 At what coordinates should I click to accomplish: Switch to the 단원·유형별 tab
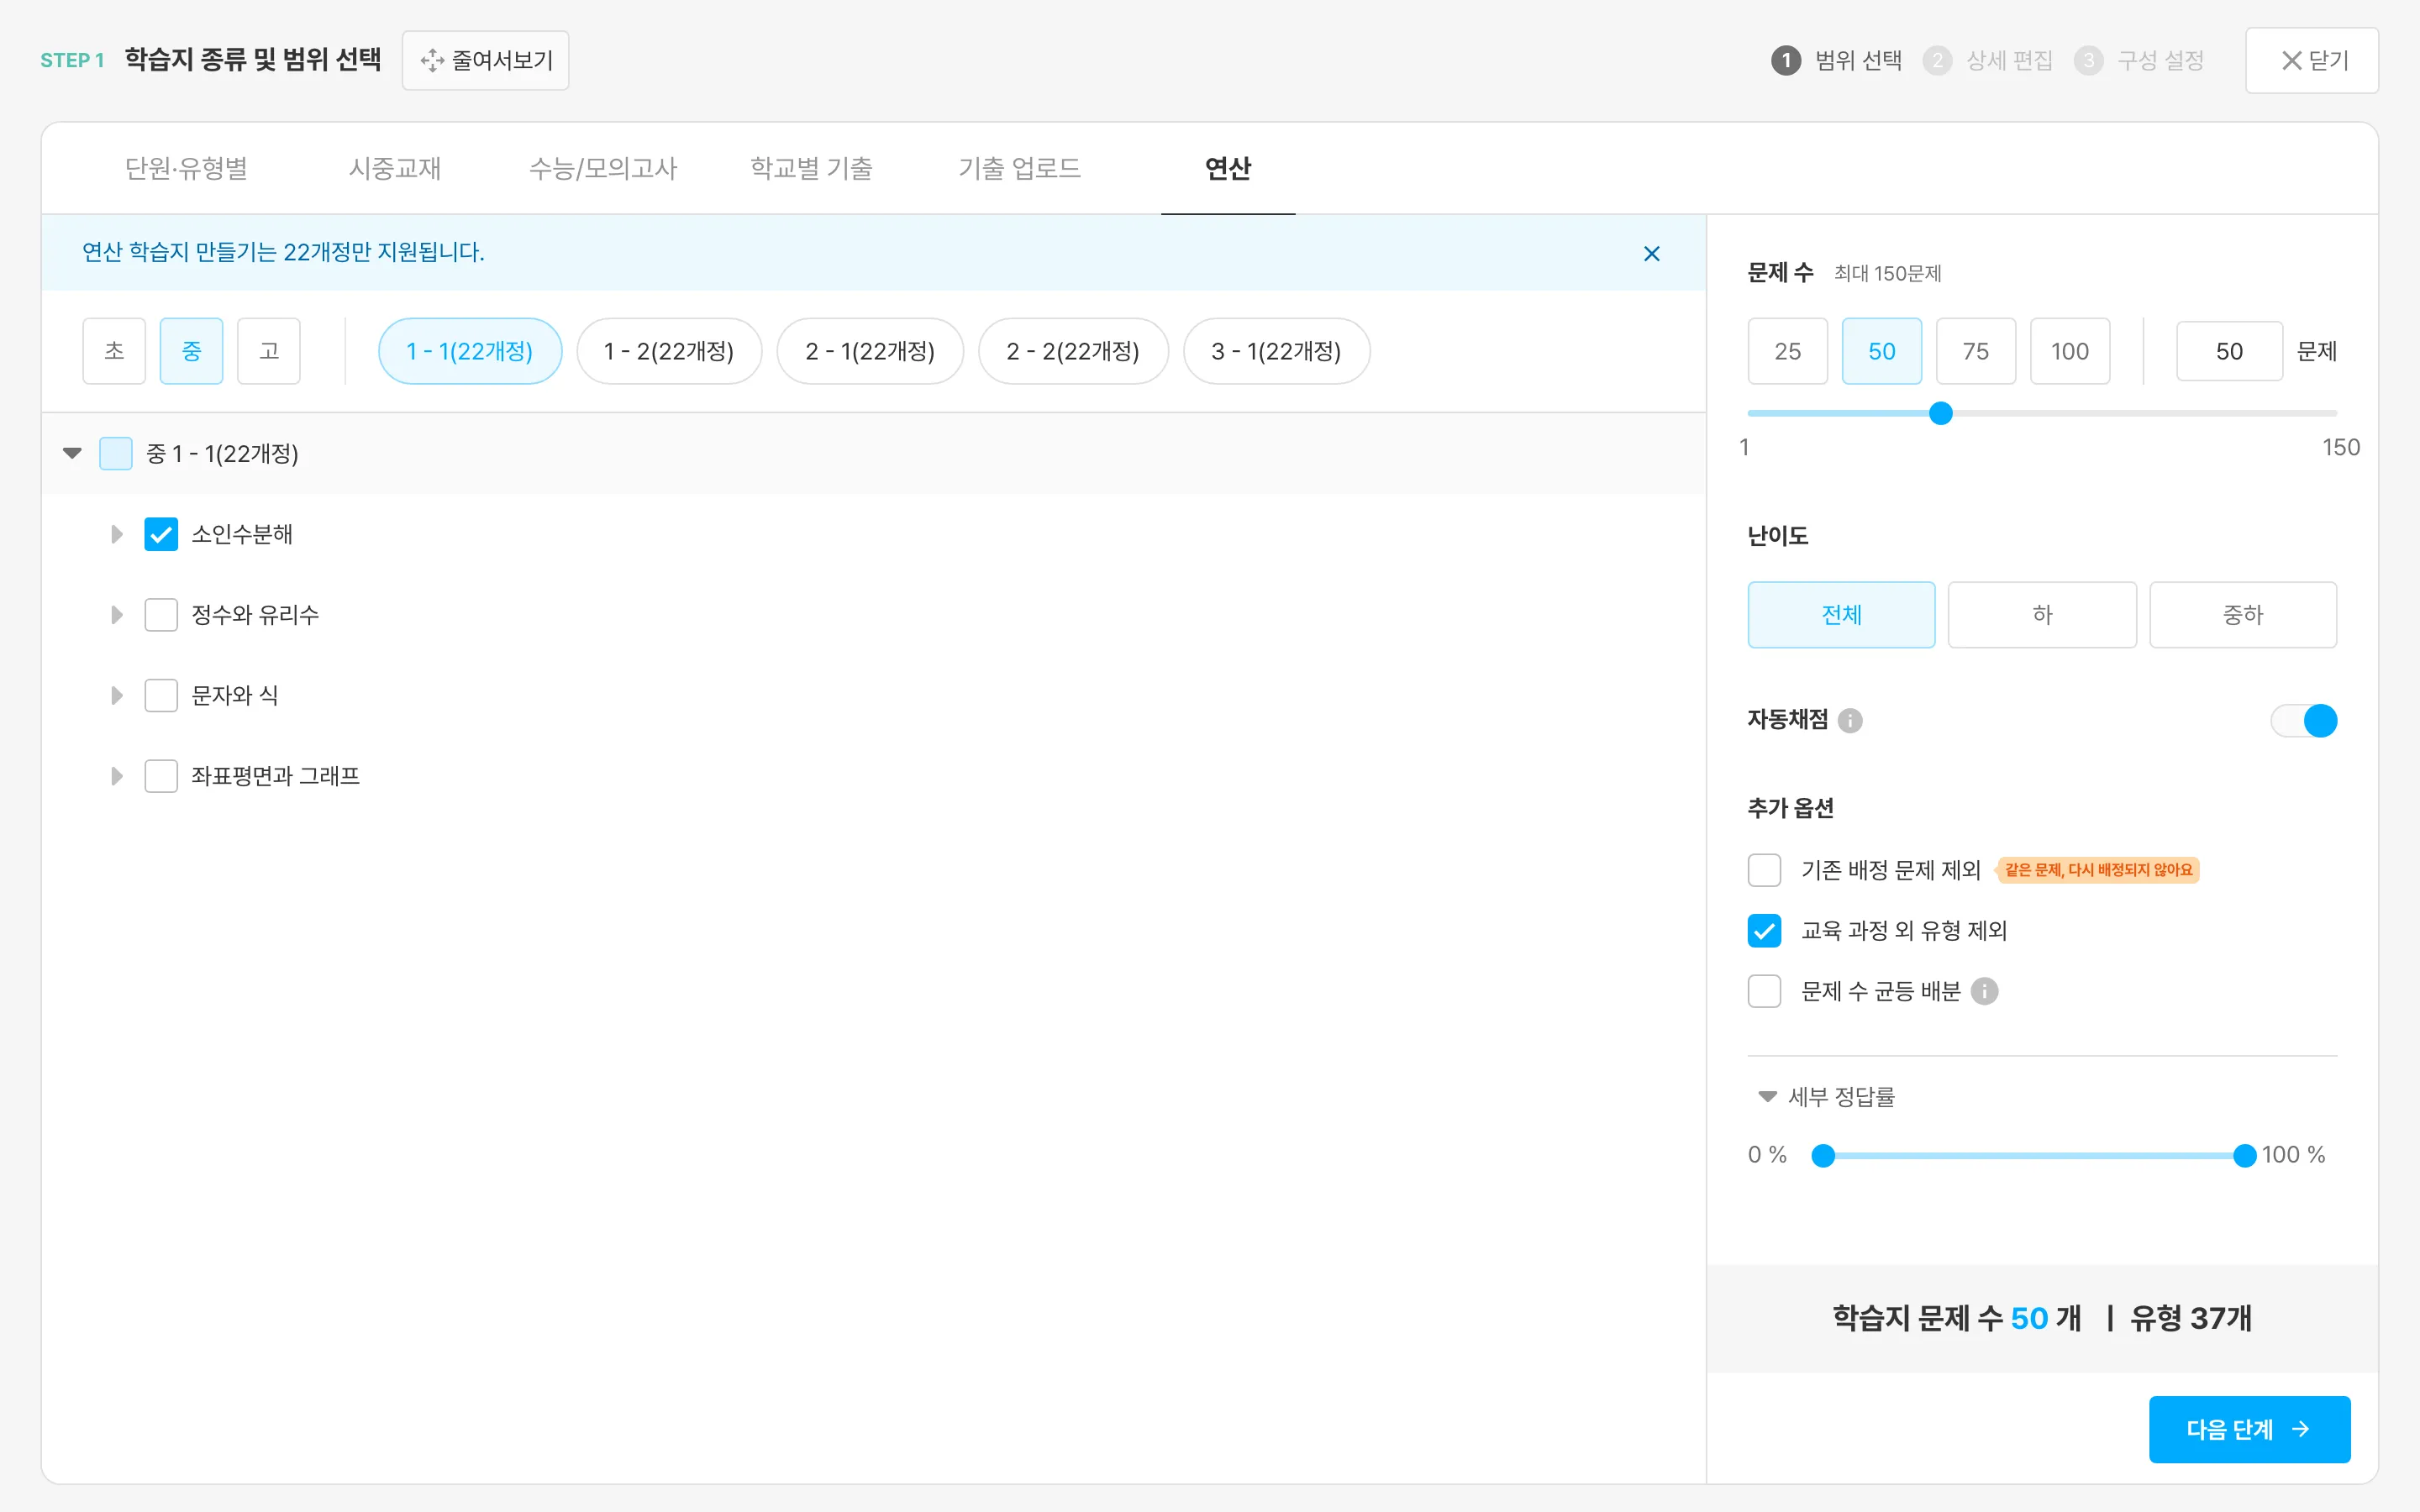(186, 168)
